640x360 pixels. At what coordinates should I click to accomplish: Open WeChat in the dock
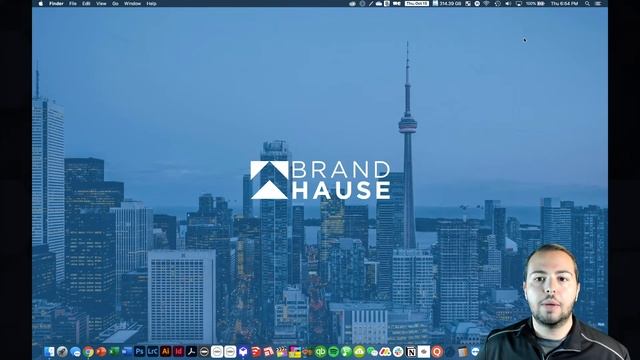(372, 351)
